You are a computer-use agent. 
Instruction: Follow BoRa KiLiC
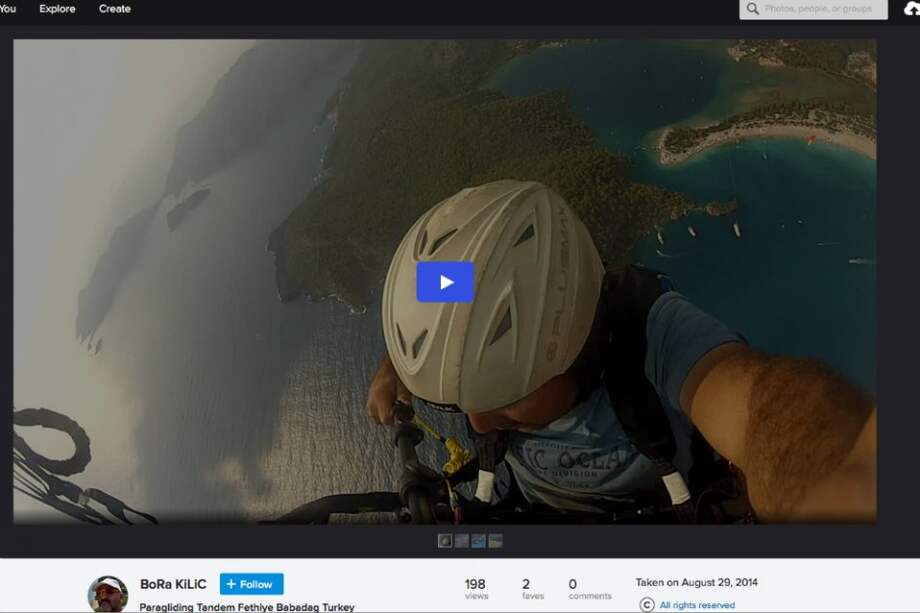[251, 584]
